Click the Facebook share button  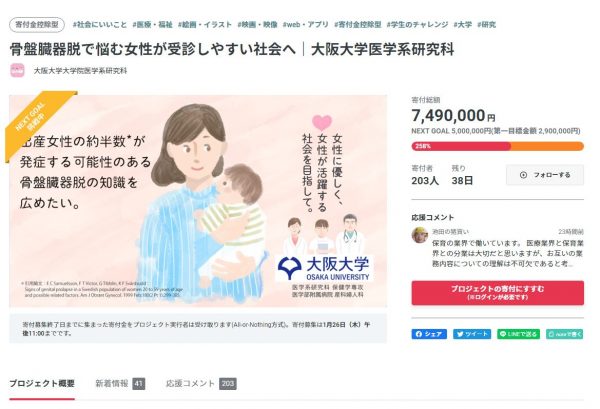tap(429, 334)
